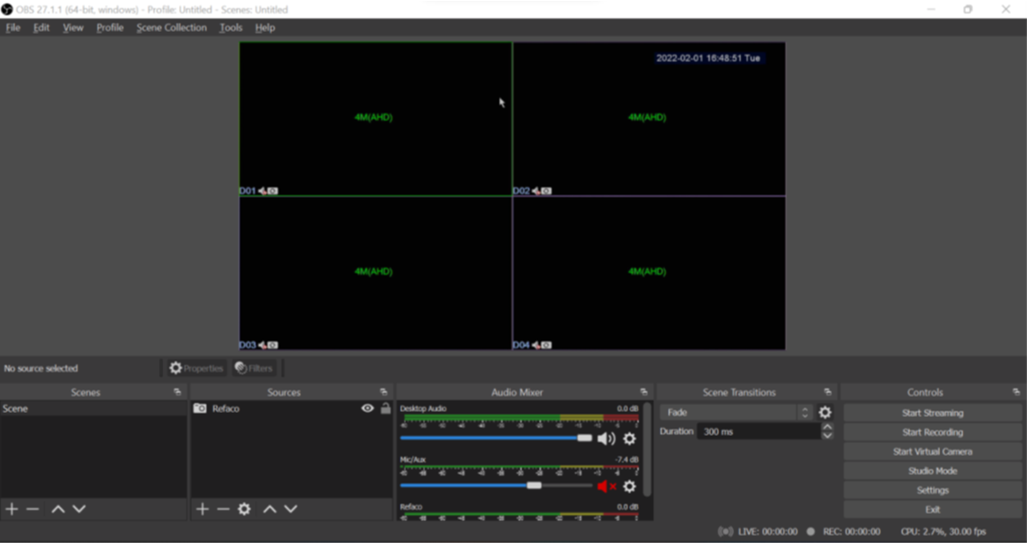Click Start Recording

933,432
